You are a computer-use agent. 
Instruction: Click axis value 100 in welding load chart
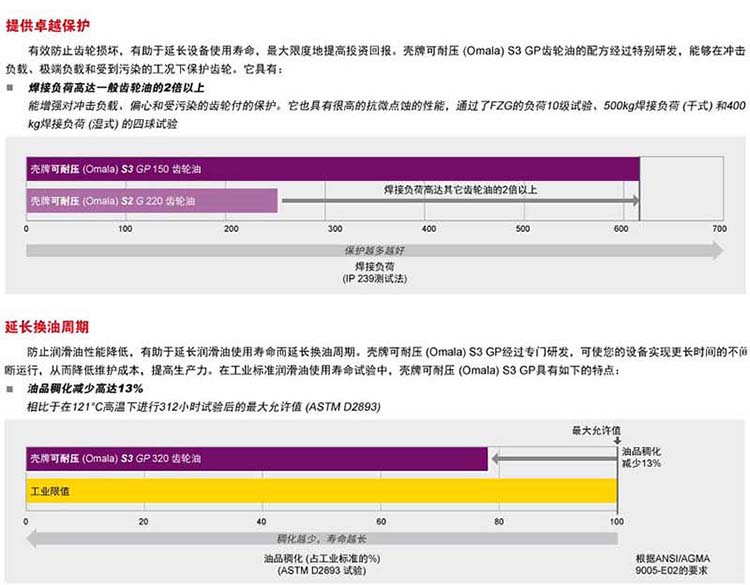(x=125, y=229)
